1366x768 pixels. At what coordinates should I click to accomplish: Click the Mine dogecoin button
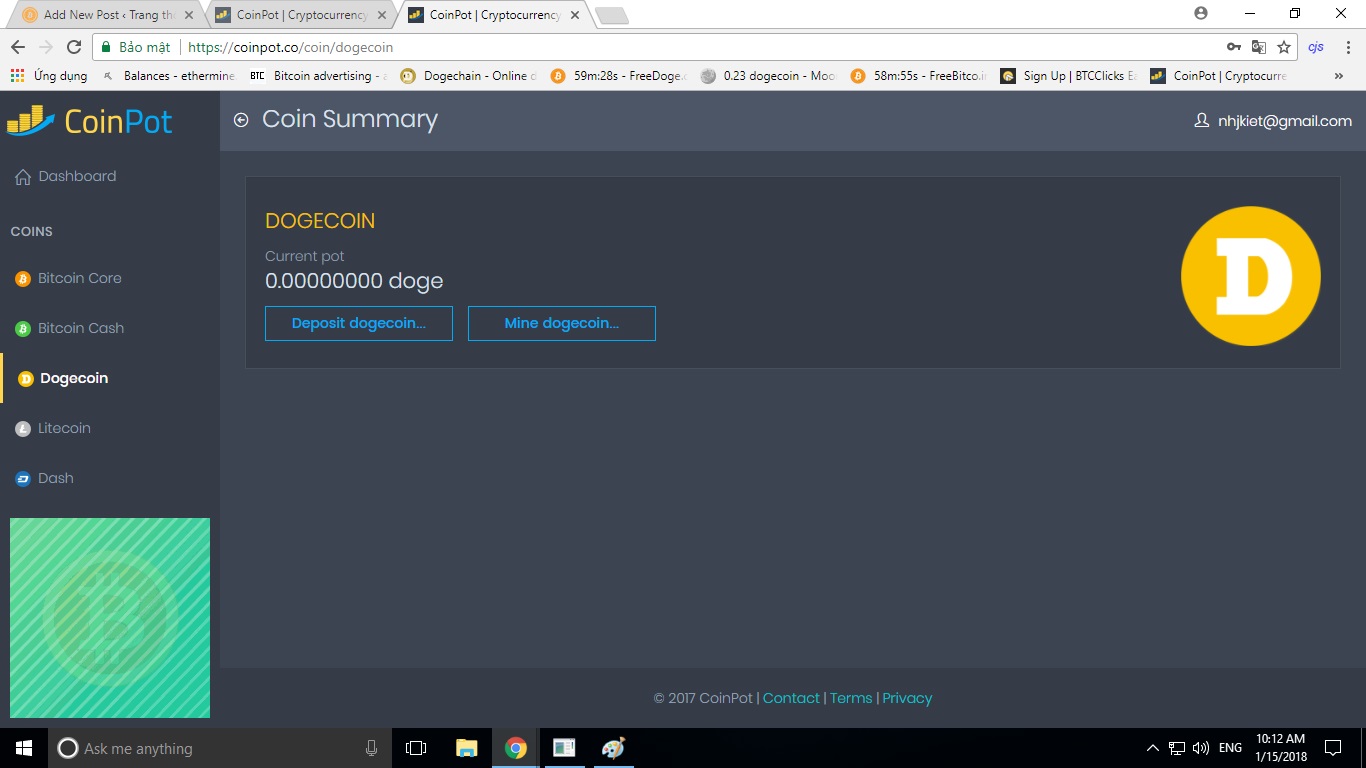click(562, 323)
